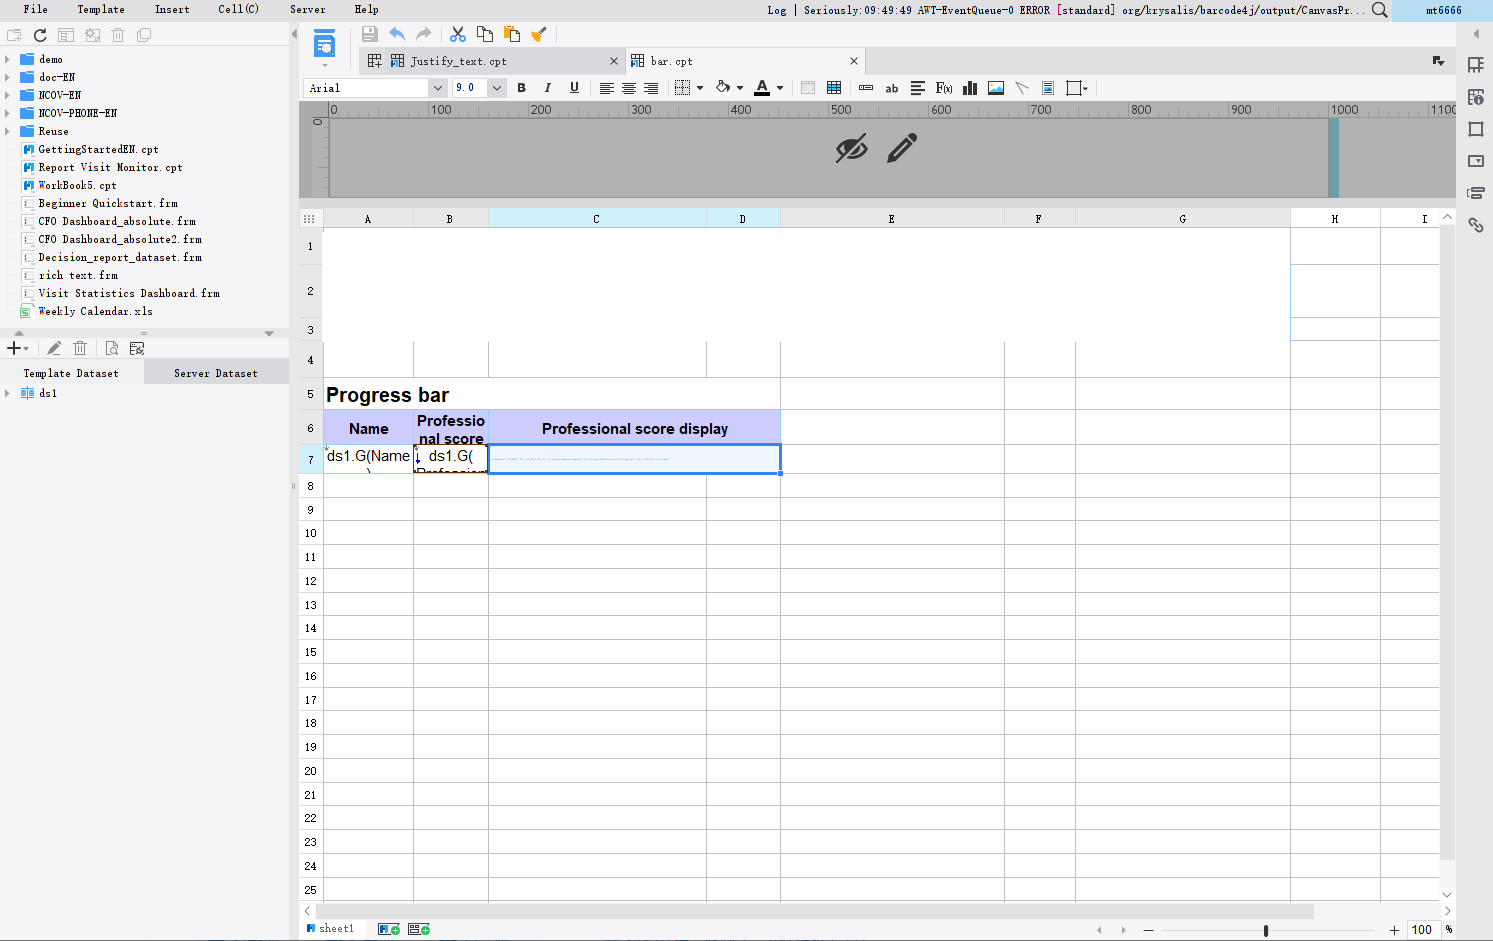Toggle bold formatting

[521, 88]
